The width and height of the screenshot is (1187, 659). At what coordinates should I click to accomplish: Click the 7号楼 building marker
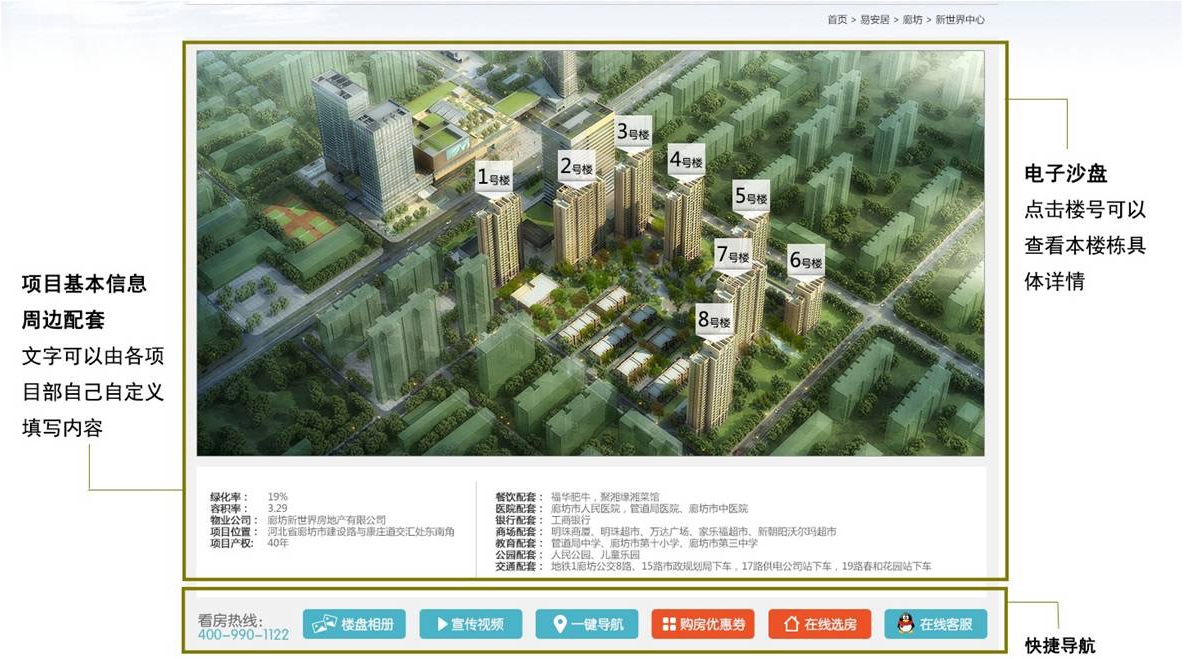[733, 255]
